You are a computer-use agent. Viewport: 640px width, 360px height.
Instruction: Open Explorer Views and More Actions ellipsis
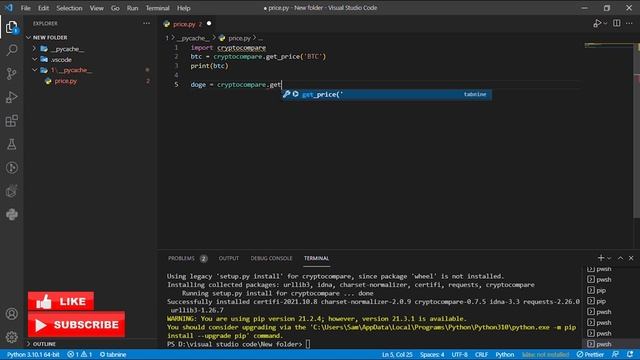point(146,23)
